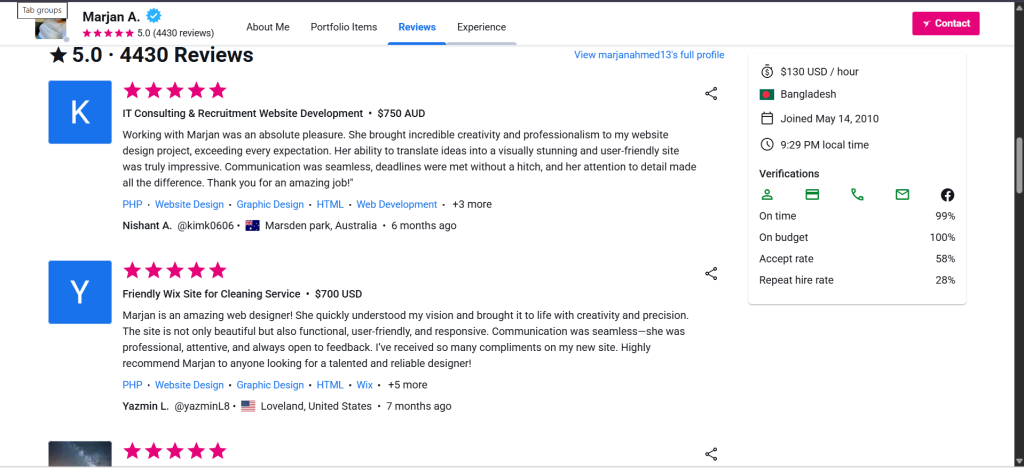The height and width of the screenshot is (468, 1024).
Task: Click the Accept rate 58% value
Action: pos(945,259)
